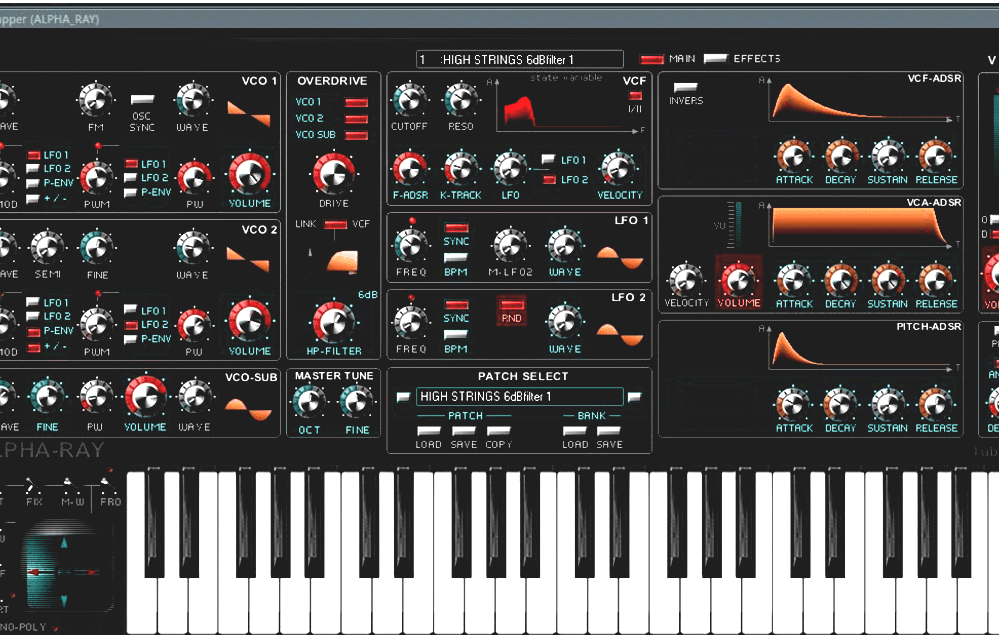Click the VCO 1 FM knob

click(96, 100)
